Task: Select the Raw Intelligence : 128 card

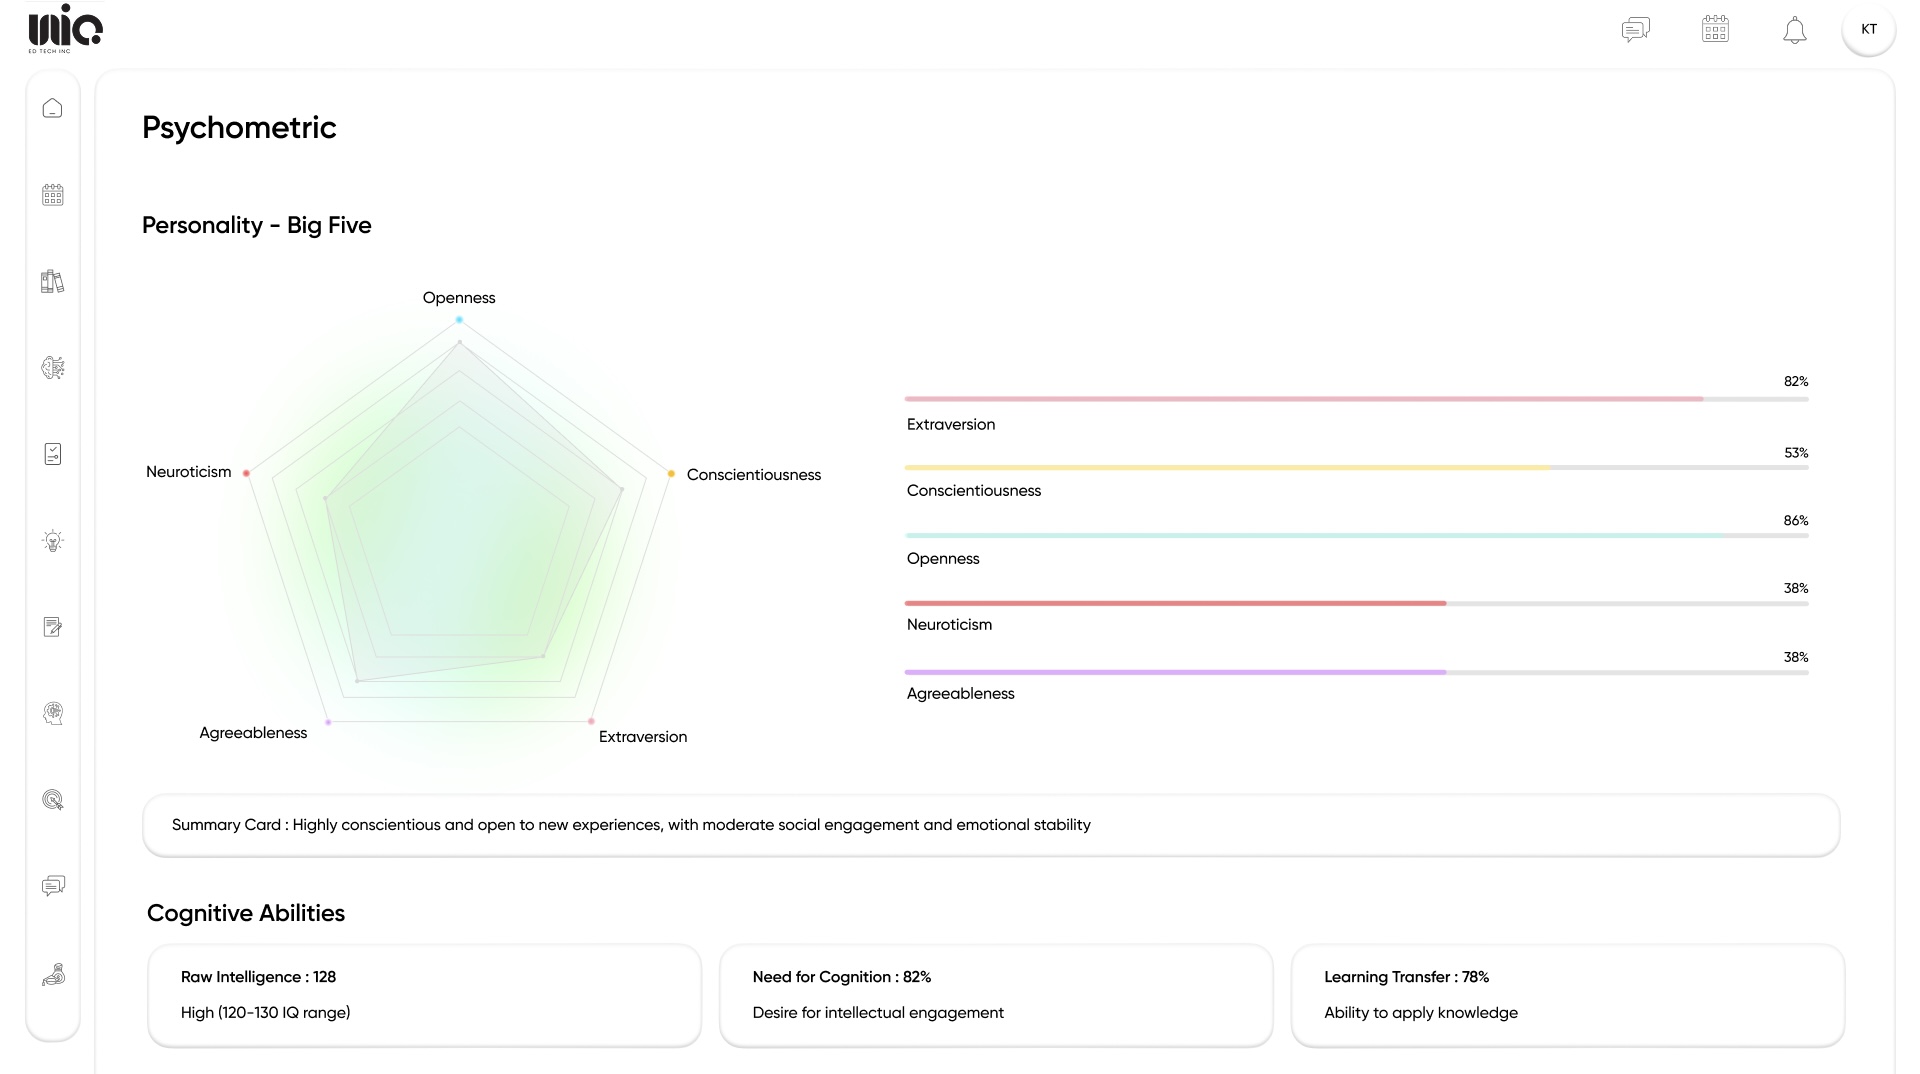Action: click(x=424, y=995)
